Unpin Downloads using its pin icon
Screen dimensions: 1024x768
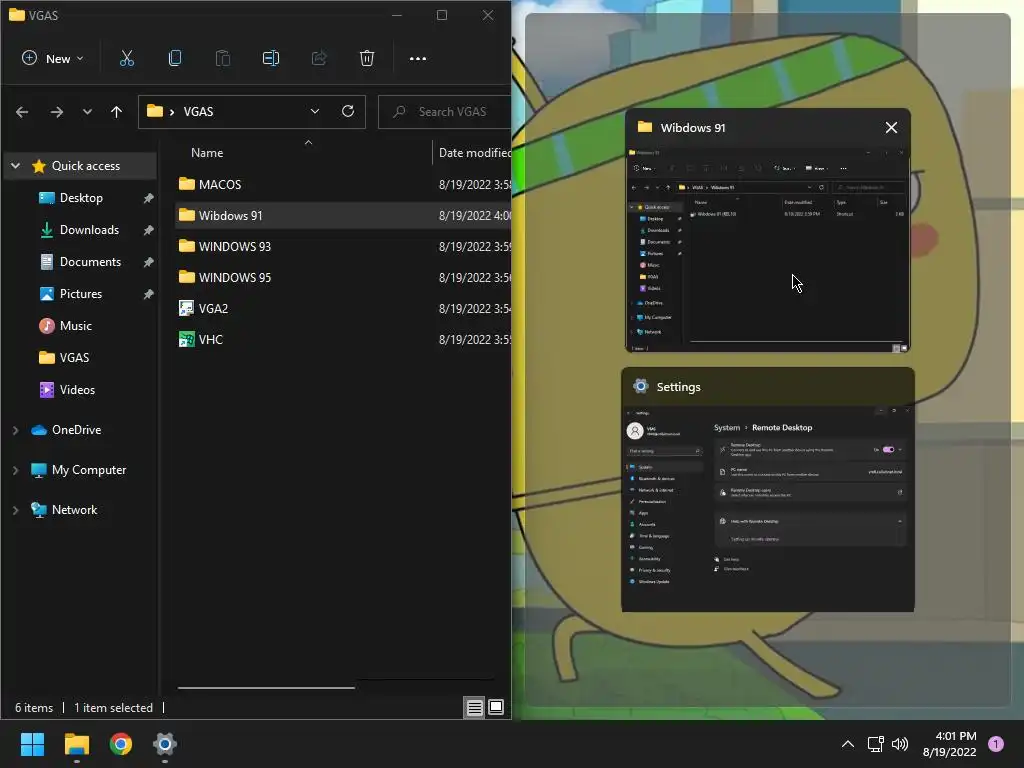coord(148,230)
